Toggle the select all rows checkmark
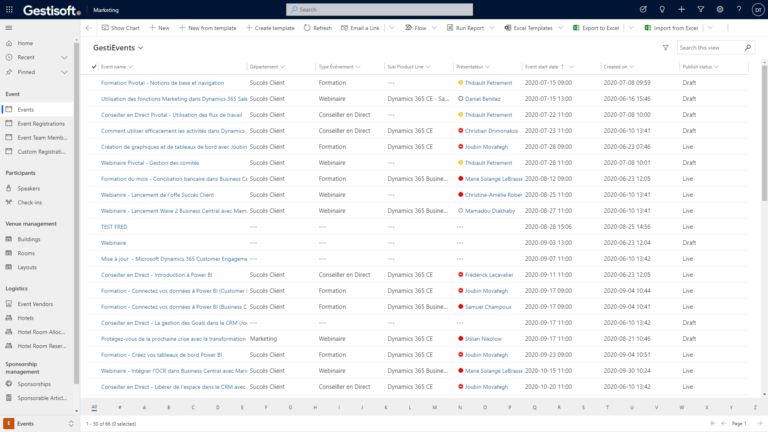Image resolution: width=768 pixels, height=432 pixels. click(x=94, y=67)
